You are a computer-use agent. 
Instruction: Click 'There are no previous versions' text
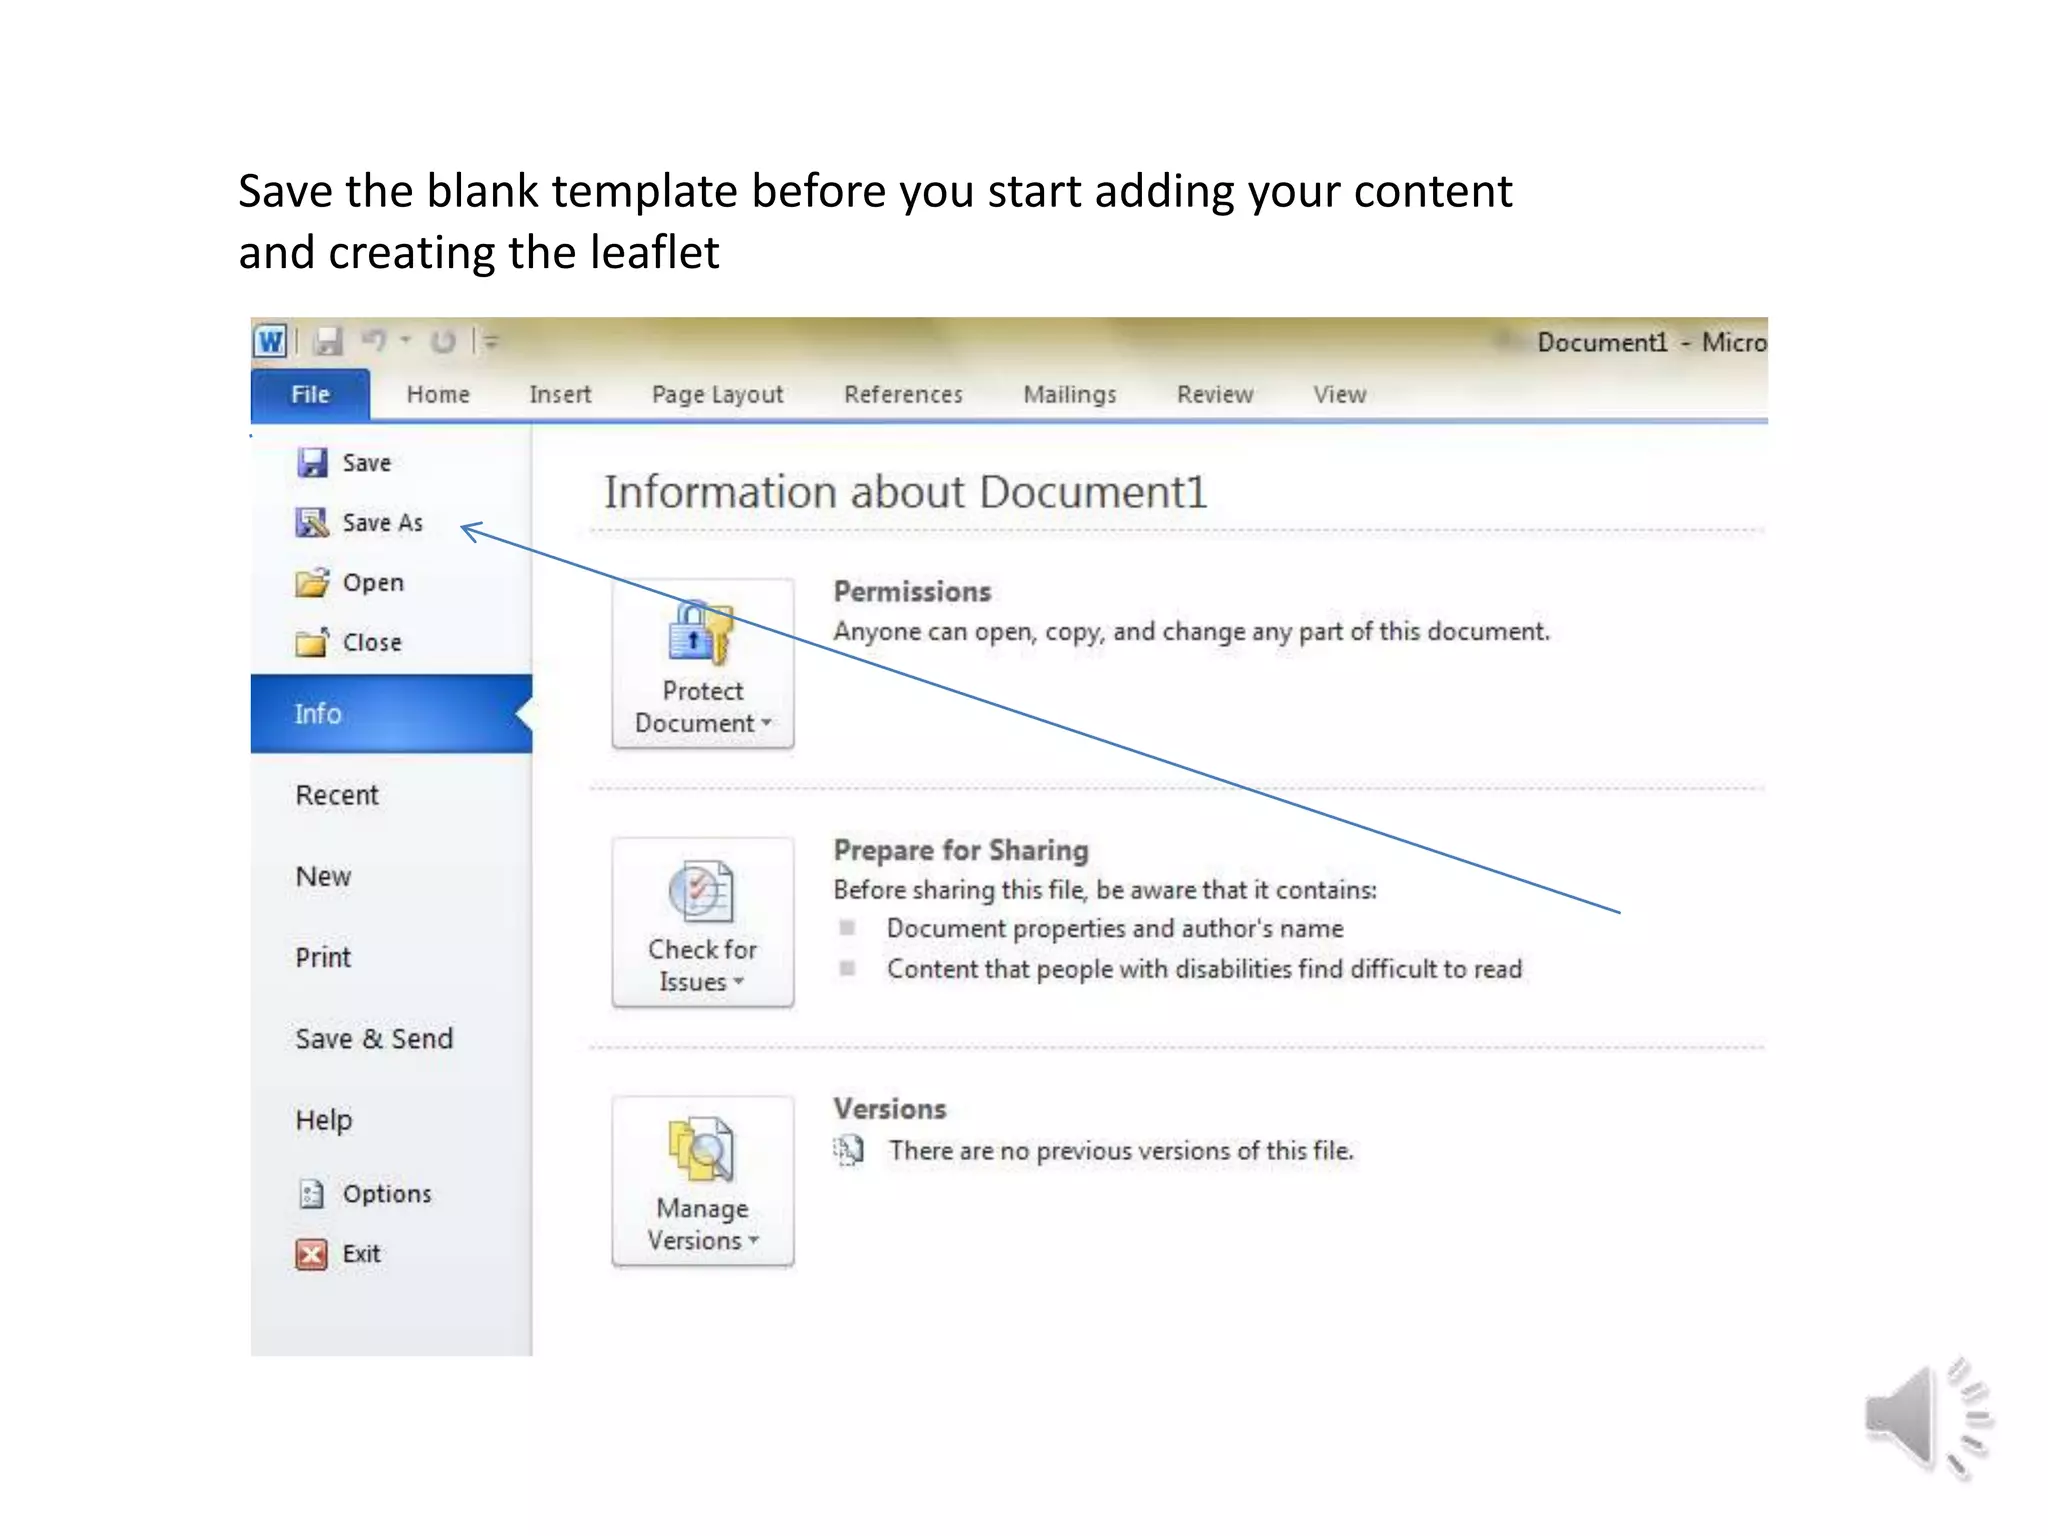click(x=1121, y=1151)
